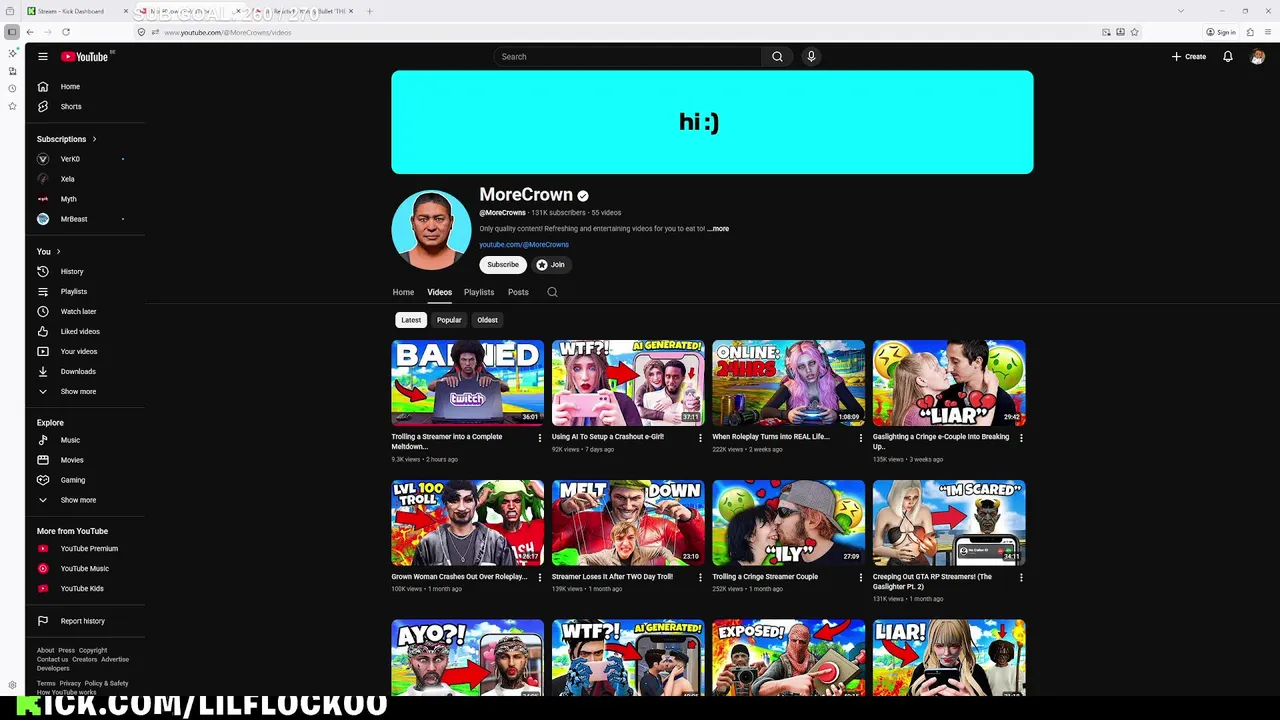Subscribe to MoreCrown
Viewport: 1280px width, 720px height.
(503, 265)
